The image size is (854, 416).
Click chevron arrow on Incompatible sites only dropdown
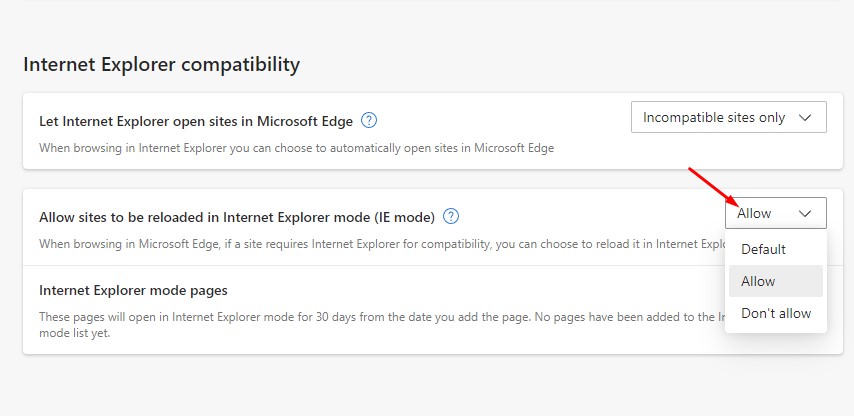point(805,117)
